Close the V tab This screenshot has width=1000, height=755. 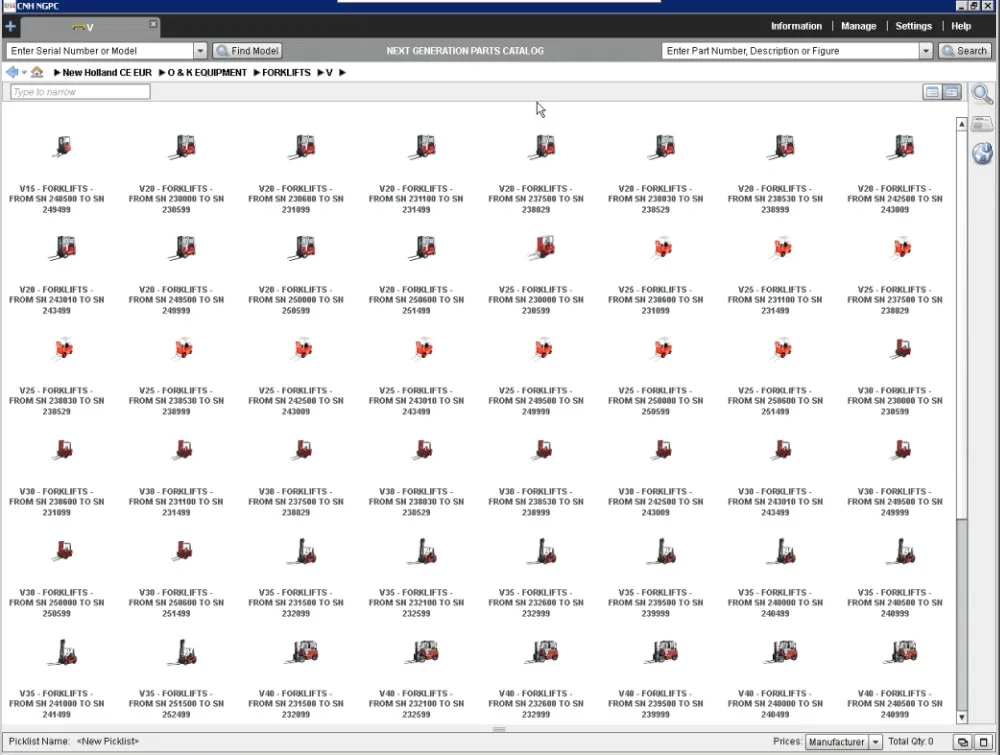153,24
